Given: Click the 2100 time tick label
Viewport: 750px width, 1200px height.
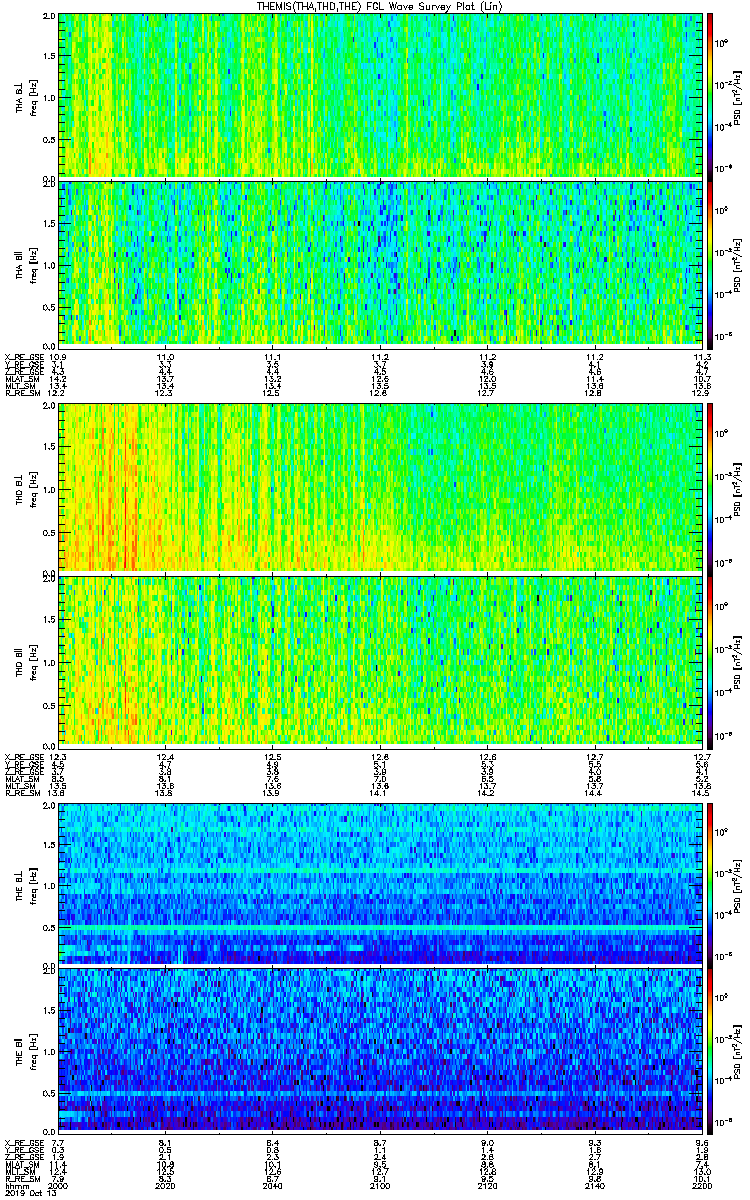Looking at the screenshot, I should pos(380,1184).
